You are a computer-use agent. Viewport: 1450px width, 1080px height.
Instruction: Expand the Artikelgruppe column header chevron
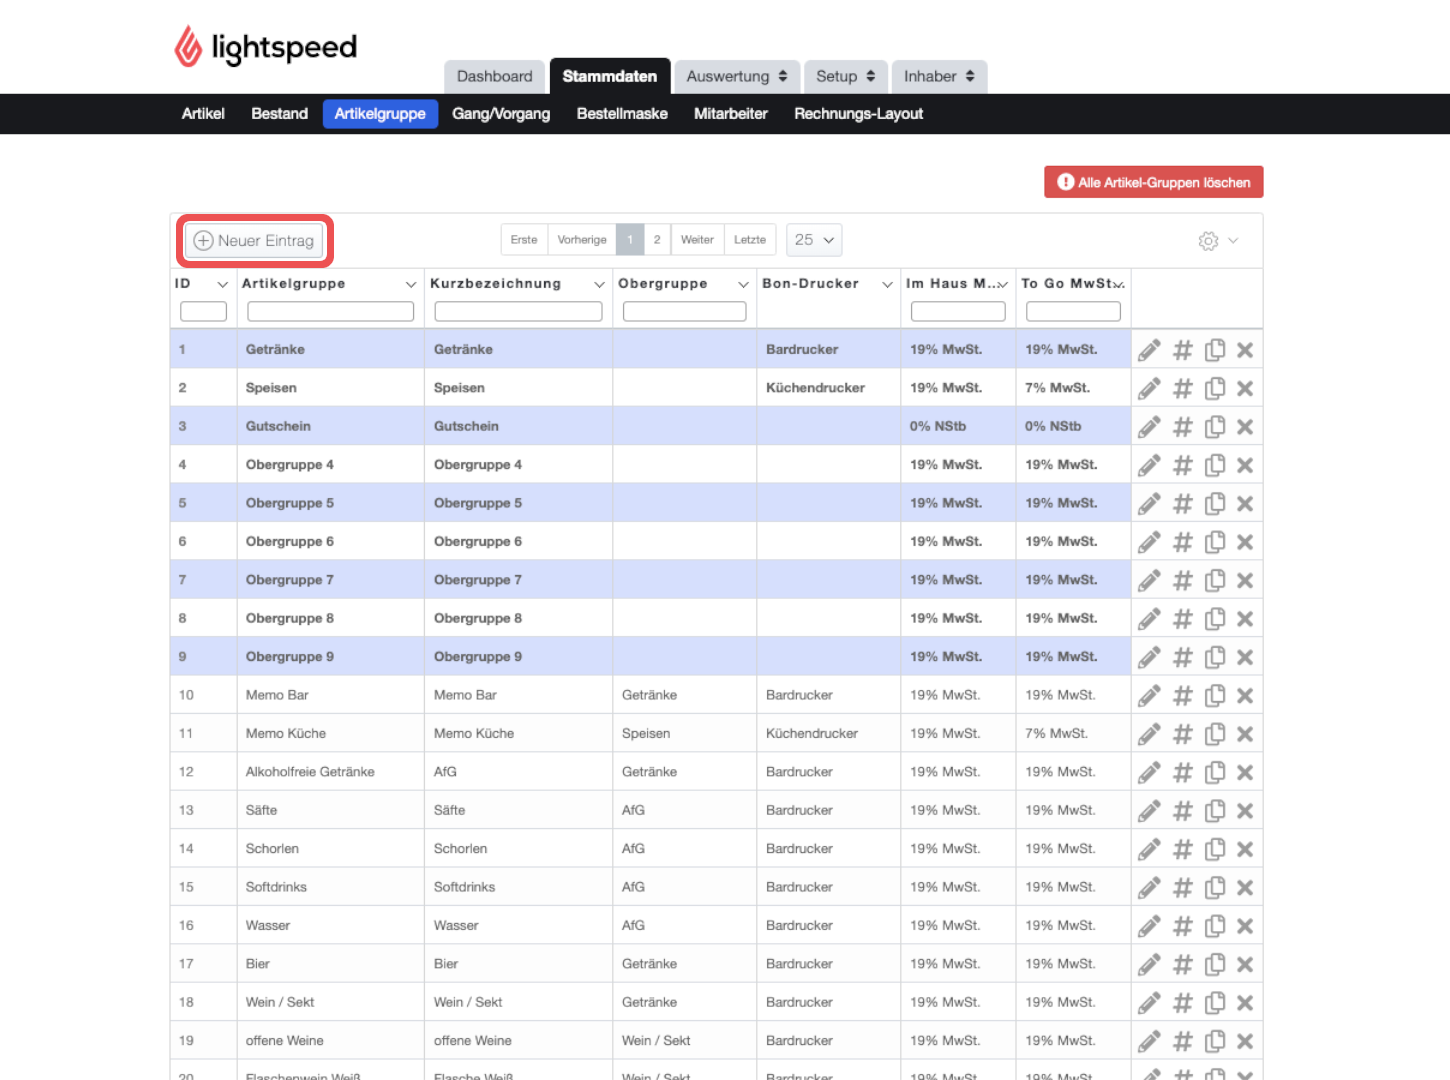click(410, 285)
